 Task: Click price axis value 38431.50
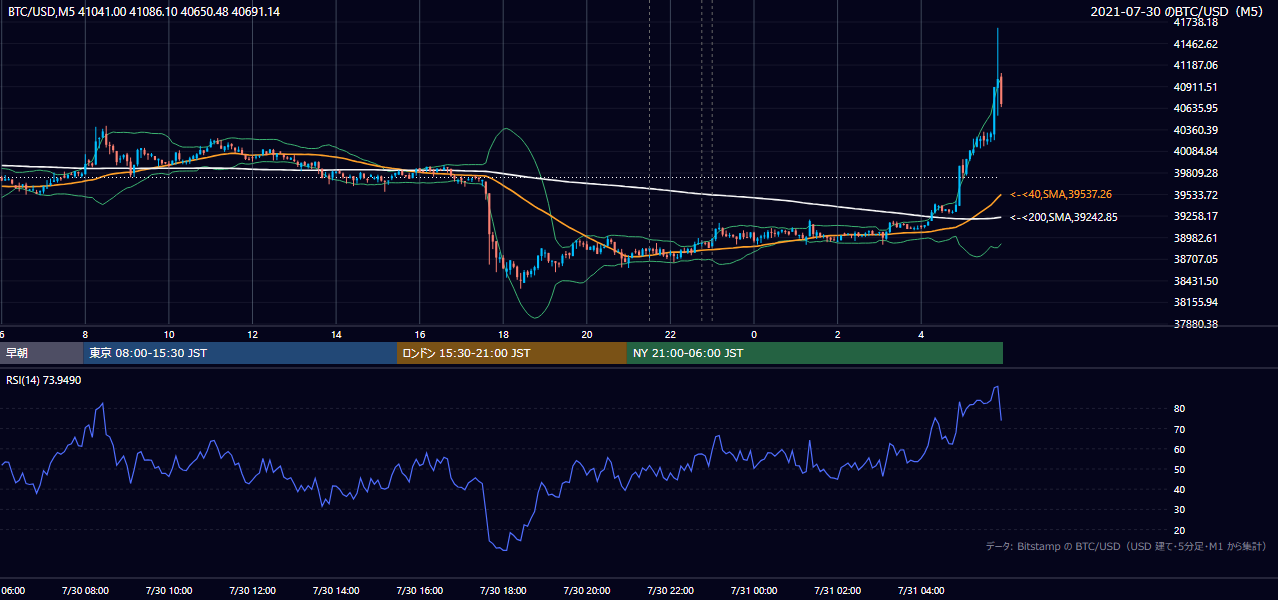pyautogui.click(x=1195, y=281)
